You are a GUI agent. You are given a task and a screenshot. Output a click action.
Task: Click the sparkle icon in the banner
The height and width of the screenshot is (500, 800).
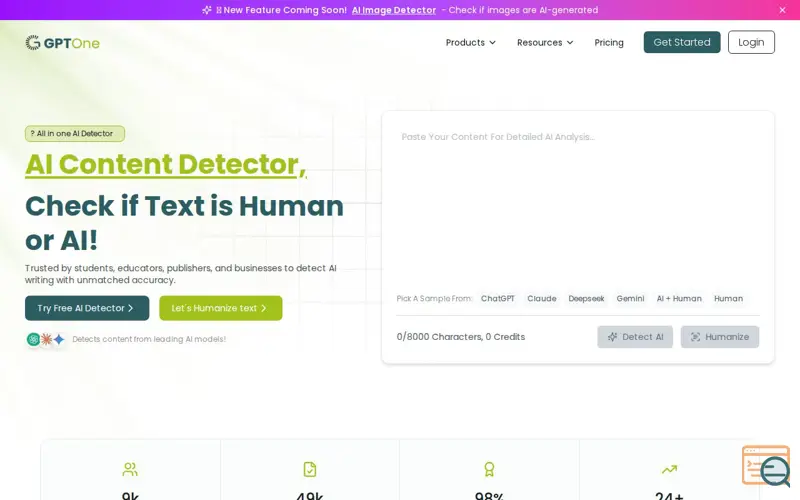(x=207, y=10)
